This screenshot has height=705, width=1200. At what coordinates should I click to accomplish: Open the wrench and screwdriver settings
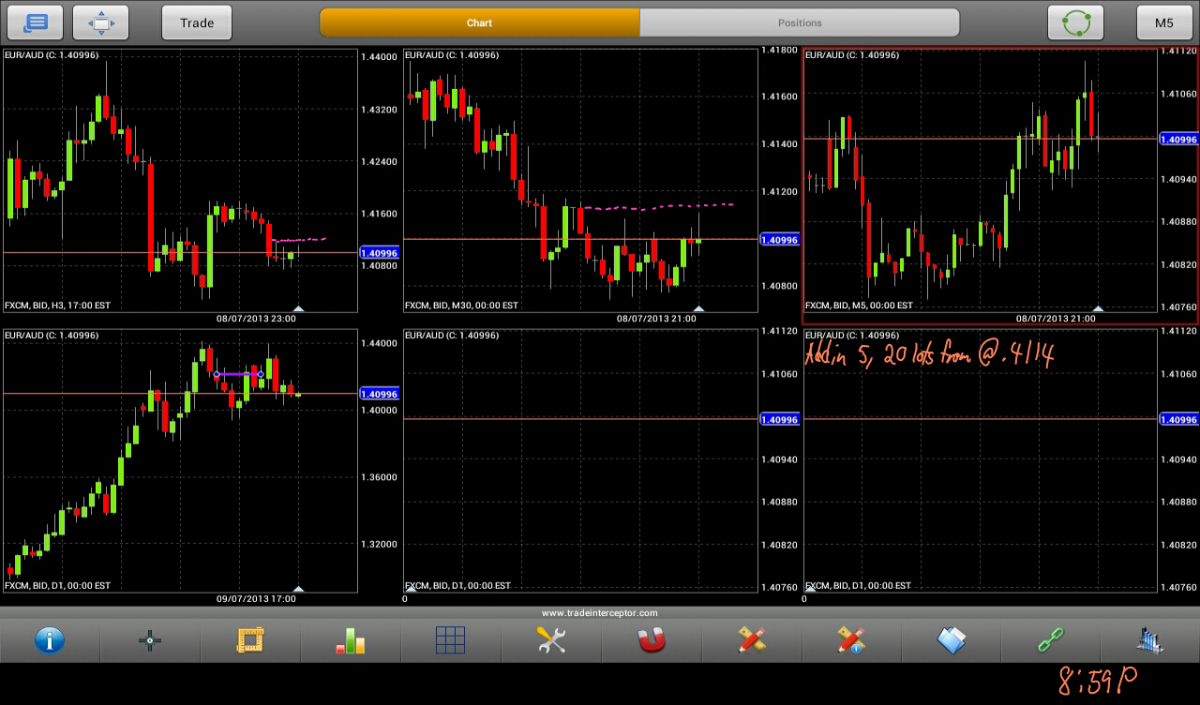551,640
